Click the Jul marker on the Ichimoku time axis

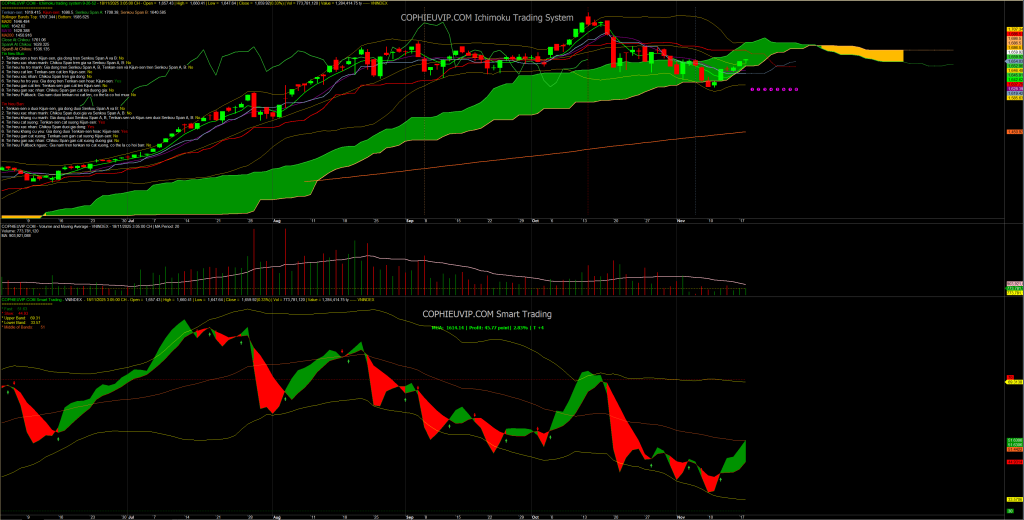pyautogui.click(x=133, y=218)
